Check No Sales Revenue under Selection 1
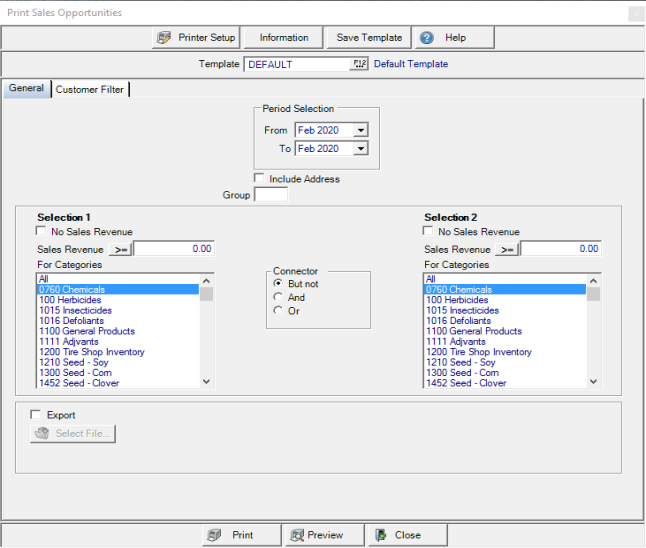The width and height of the screenshot is (646, 548). tap(41, 232)
